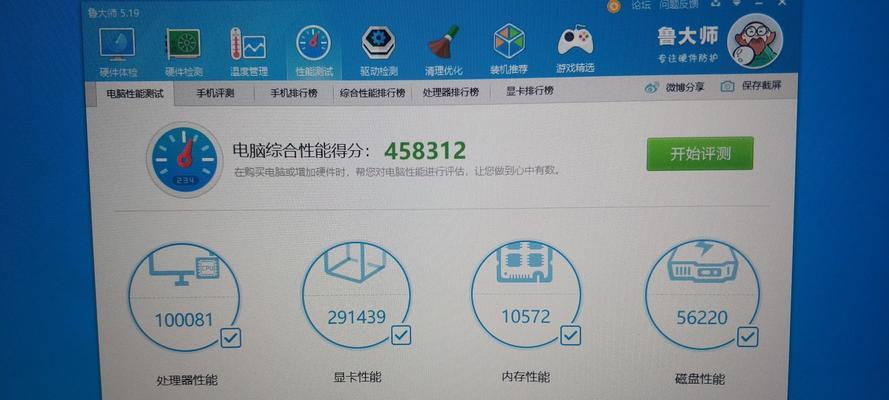Viewport: 889px width, 400px height.
Task: Click the Weibo logo icon
Action: tap(652, 87)
